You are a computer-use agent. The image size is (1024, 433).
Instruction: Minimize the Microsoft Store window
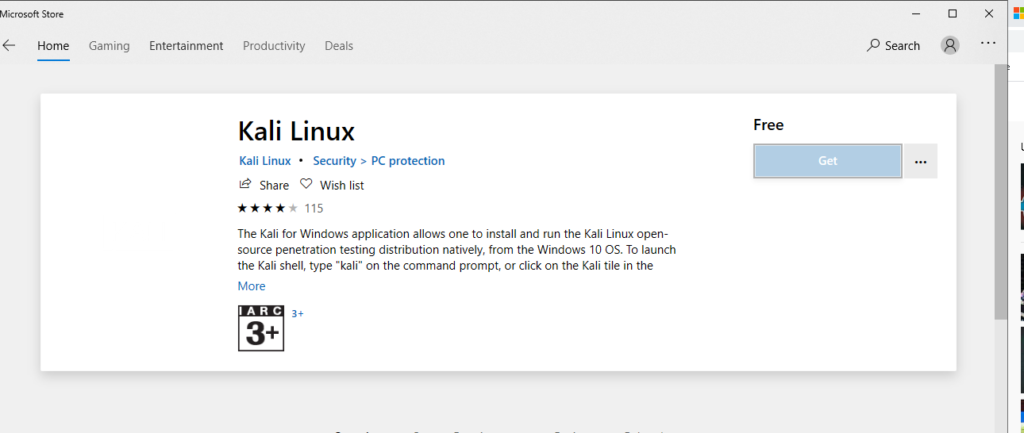click(917, 14)
